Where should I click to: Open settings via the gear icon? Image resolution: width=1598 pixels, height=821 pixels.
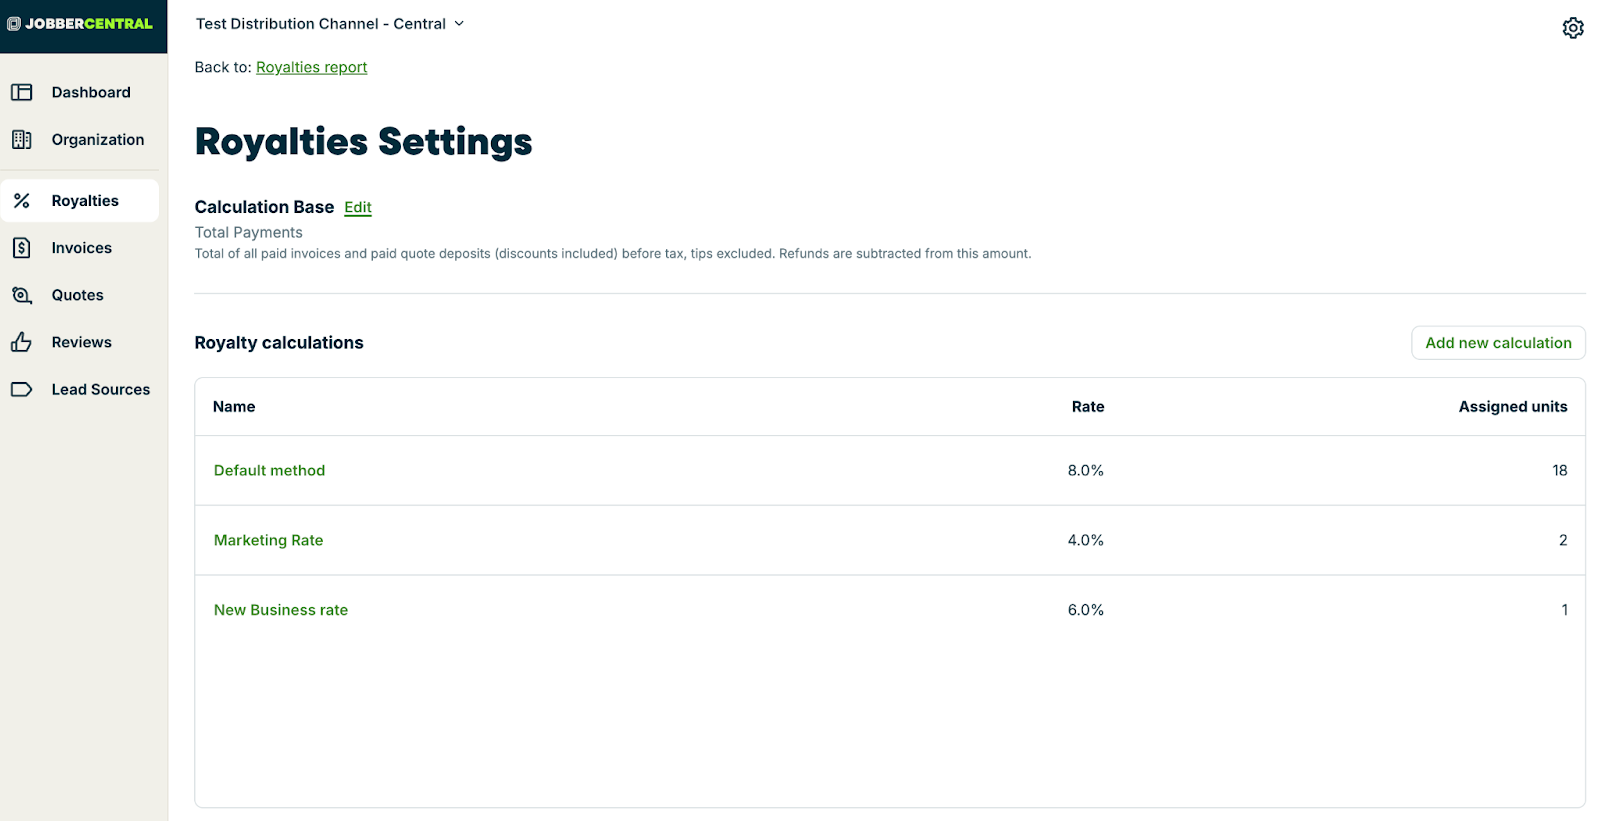pyautogui.click(x=1573, y=28)
